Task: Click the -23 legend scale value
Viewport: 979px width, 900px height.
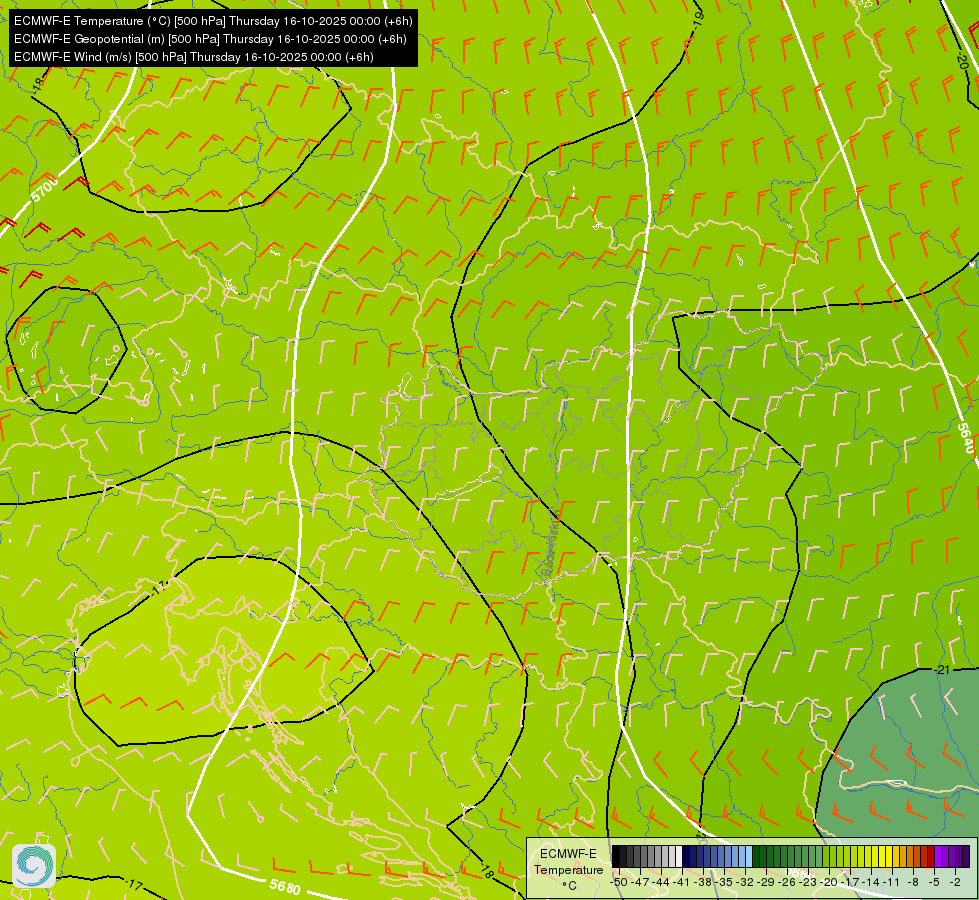Action: tap(808, 883)
